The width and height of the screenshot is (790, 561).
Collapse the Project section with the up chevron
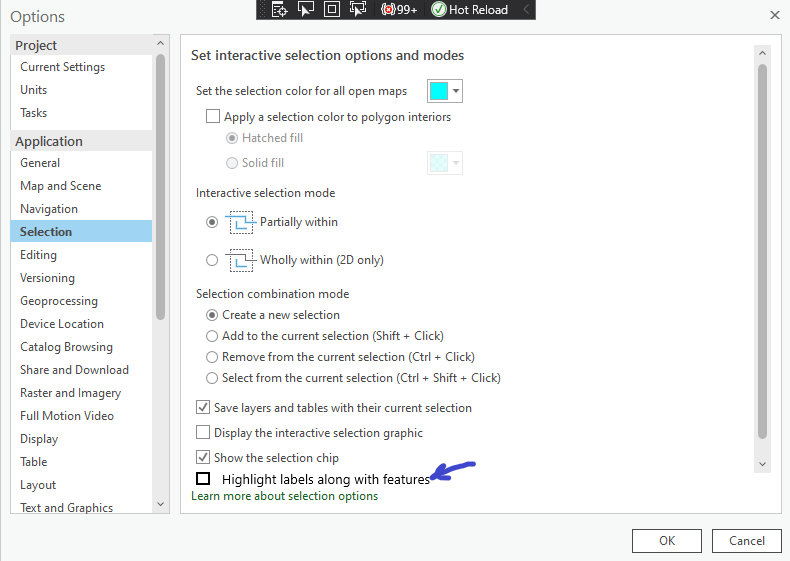click(160, 43)
